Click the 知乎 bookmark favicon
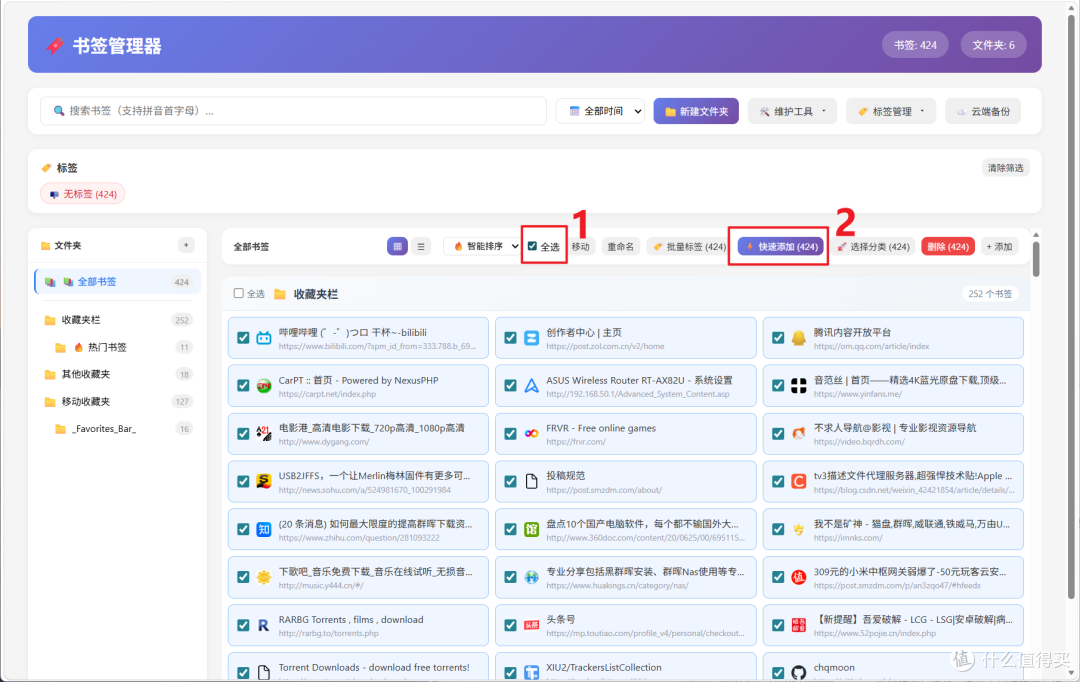This screenshot has height=682, width=1080. point(264,529)
